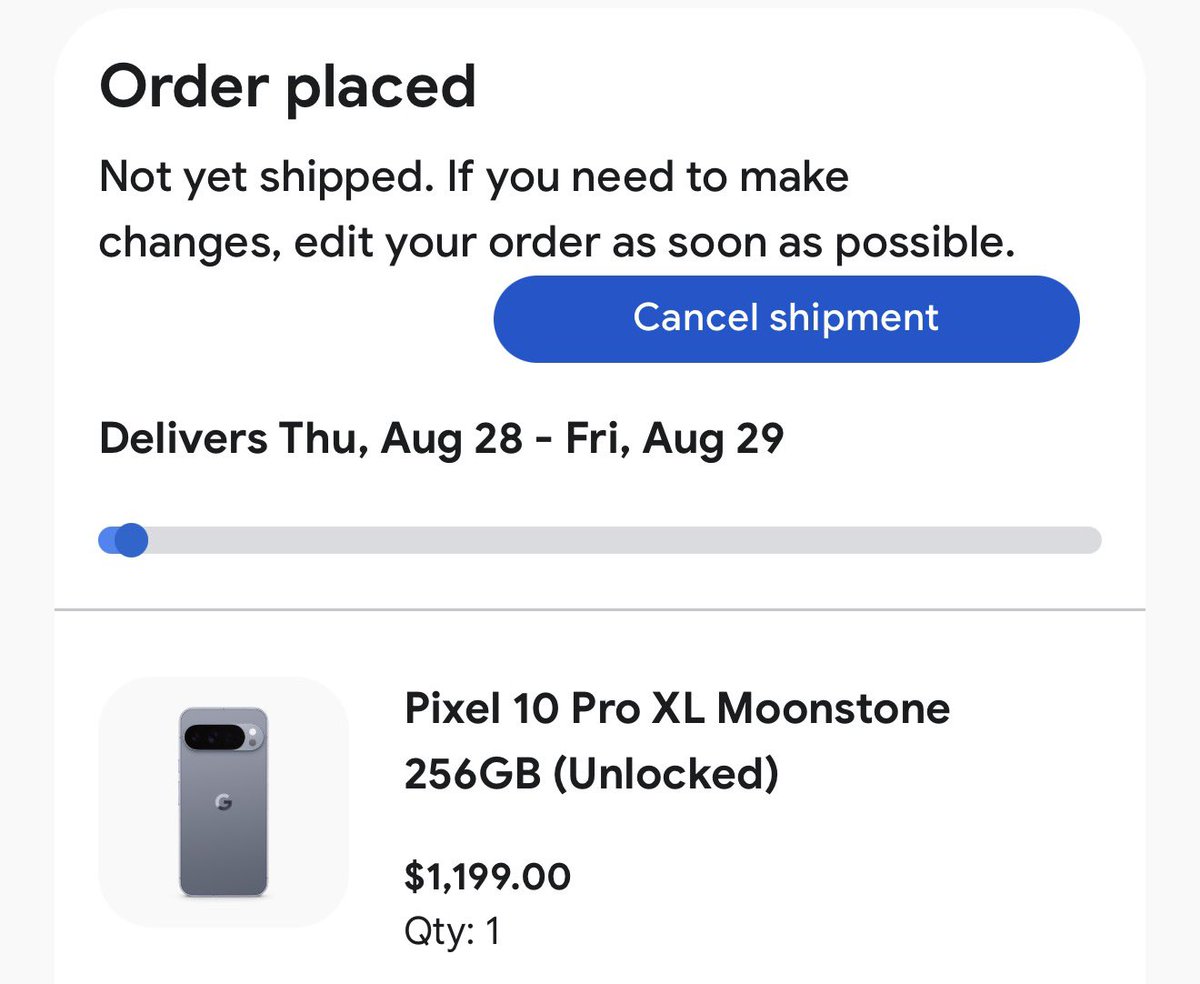Image resolution: width=1200 pixels, height=984 pixels.
Task: Click the Qty: 1 quantity label
Action: (x=451, y=931)
